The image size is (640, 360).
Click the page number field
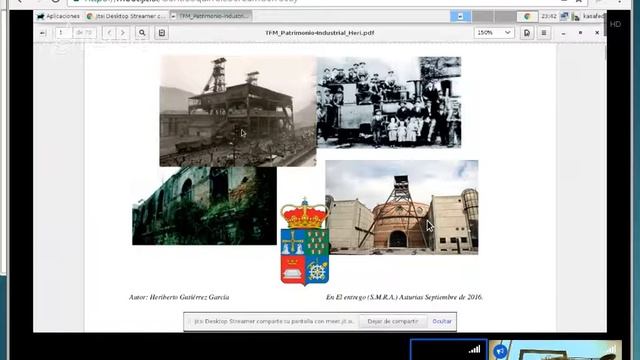(x=64, y=33)
